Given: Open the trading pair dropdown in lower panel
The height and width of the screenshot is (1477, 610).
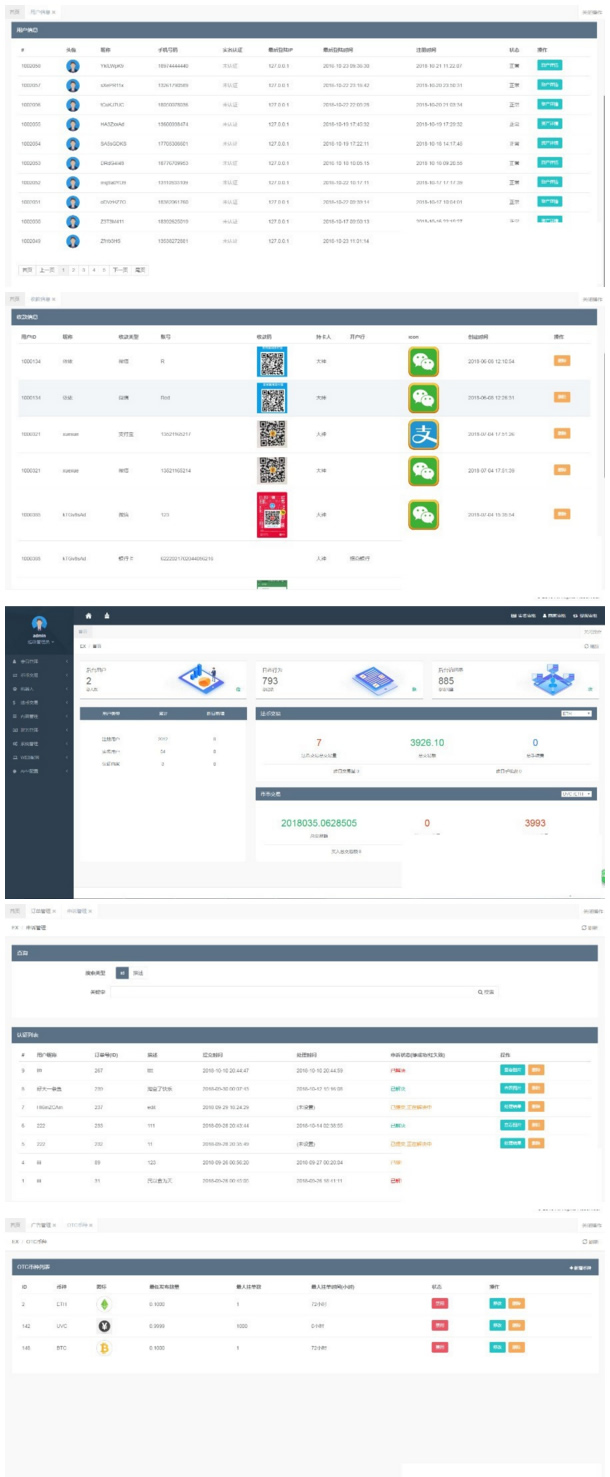Looking at the screenshot, I should point(576,765).
